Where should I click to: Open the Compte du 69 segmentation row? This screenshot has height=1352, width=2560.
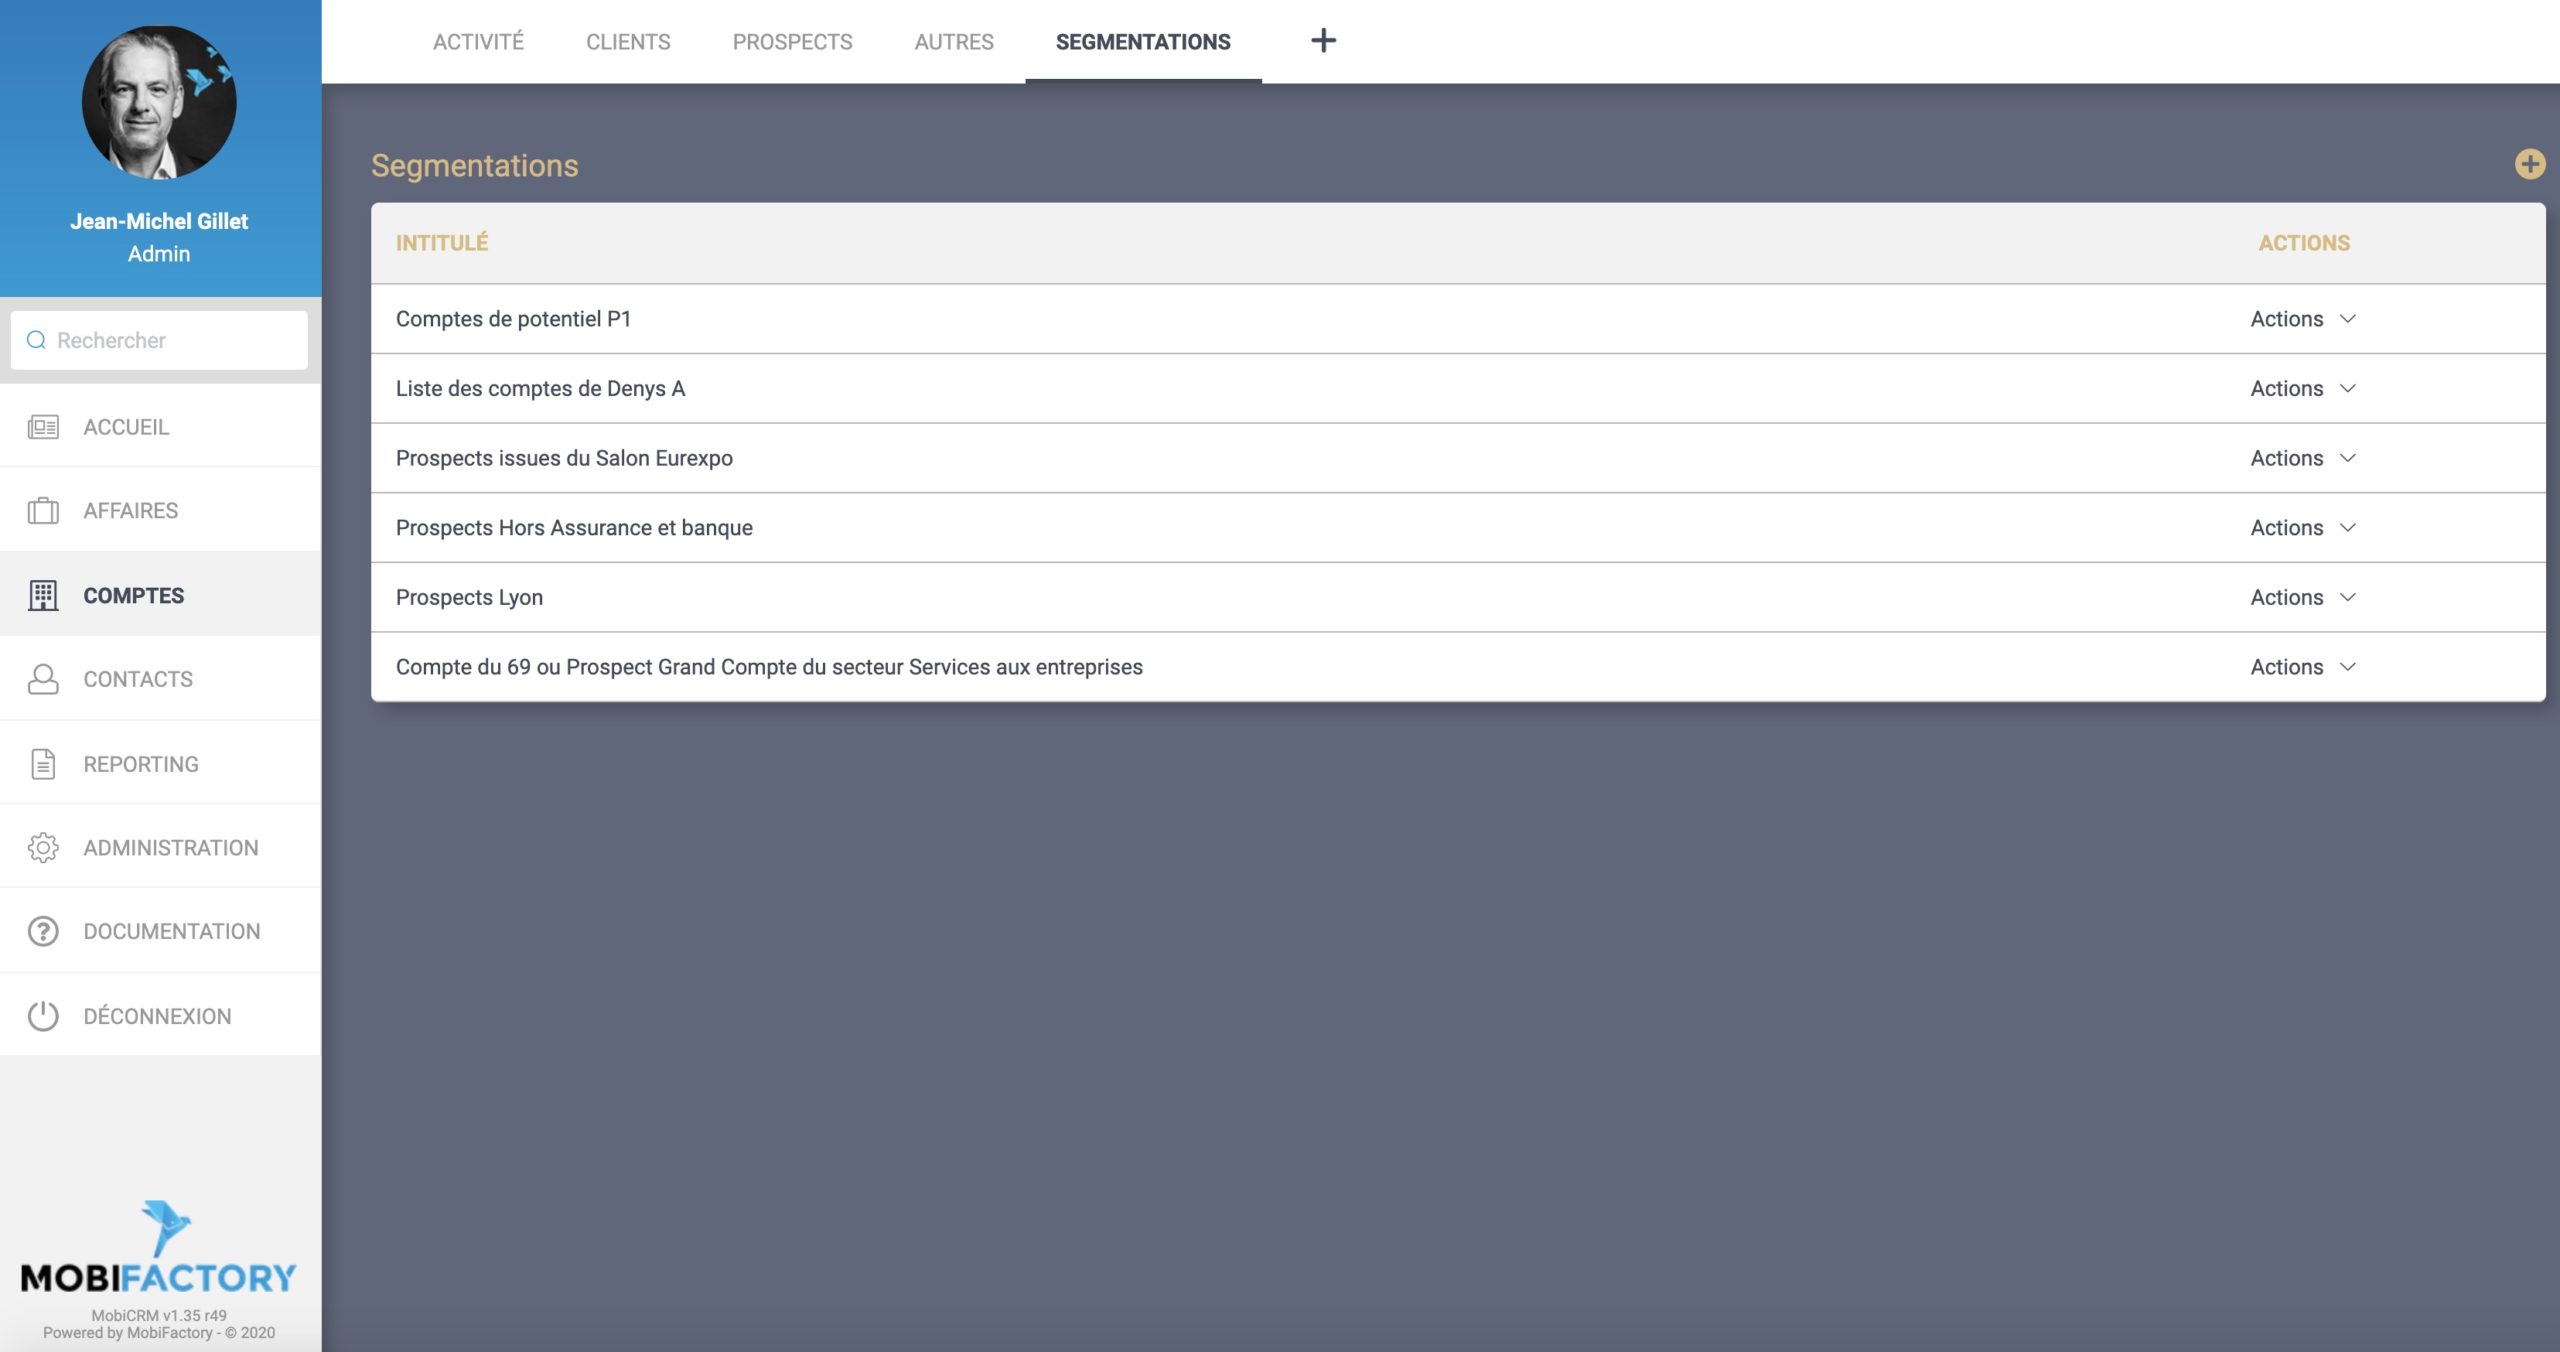[769, 667]
